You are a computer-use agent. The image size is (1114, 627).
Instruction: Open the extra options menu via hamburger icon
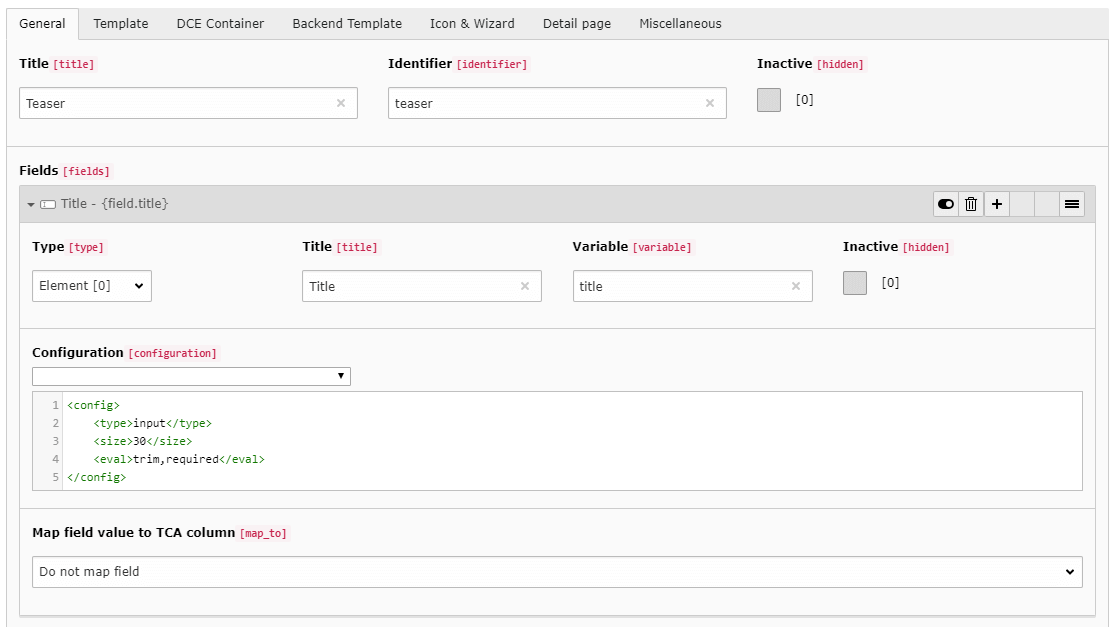[1072, 203]
